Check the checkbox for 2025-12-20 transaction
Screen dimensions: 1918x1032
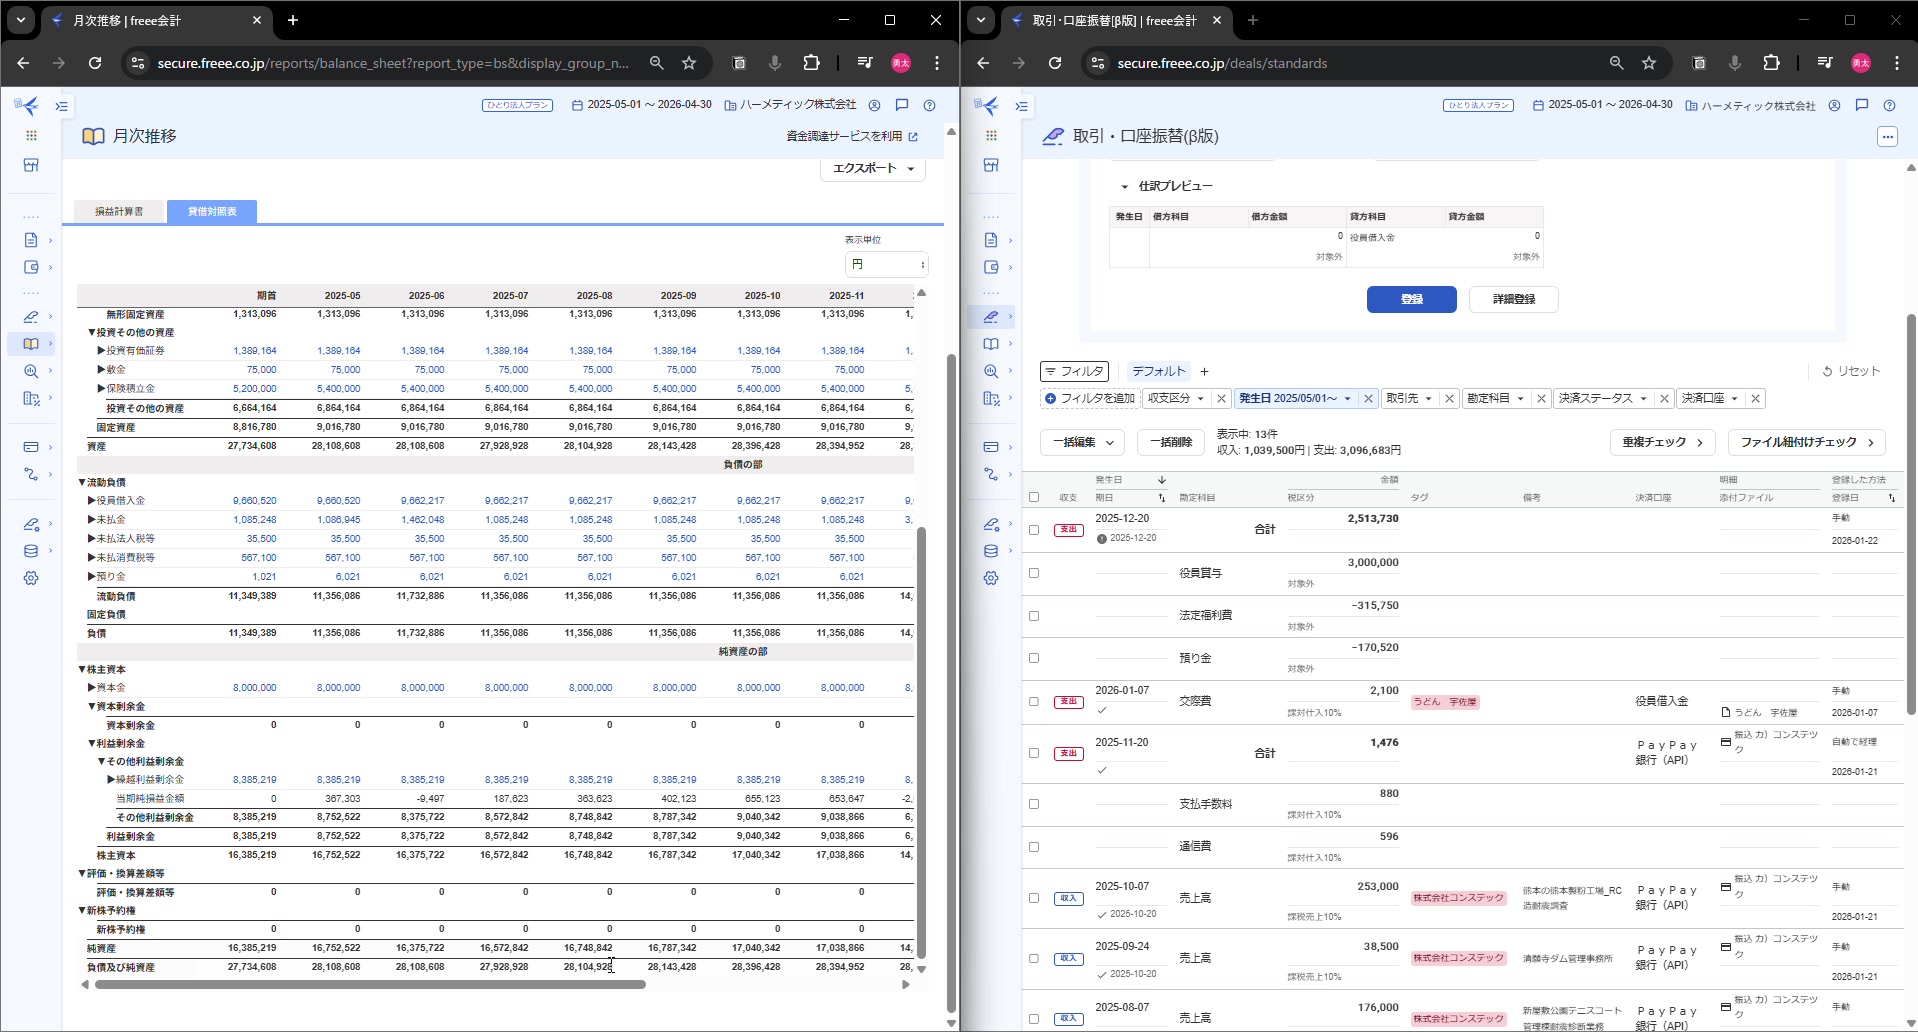pos(1034,530)
